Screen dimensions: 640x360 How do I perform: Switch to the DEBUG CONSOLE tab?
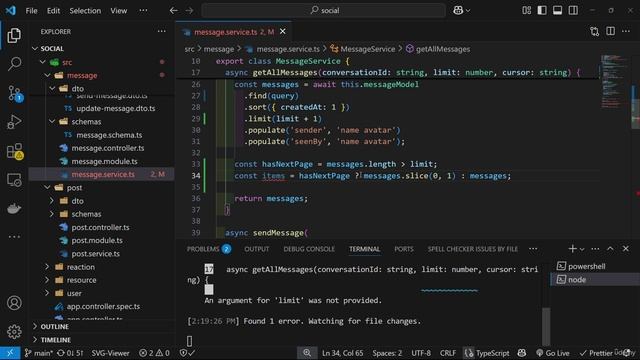point(309,249)
